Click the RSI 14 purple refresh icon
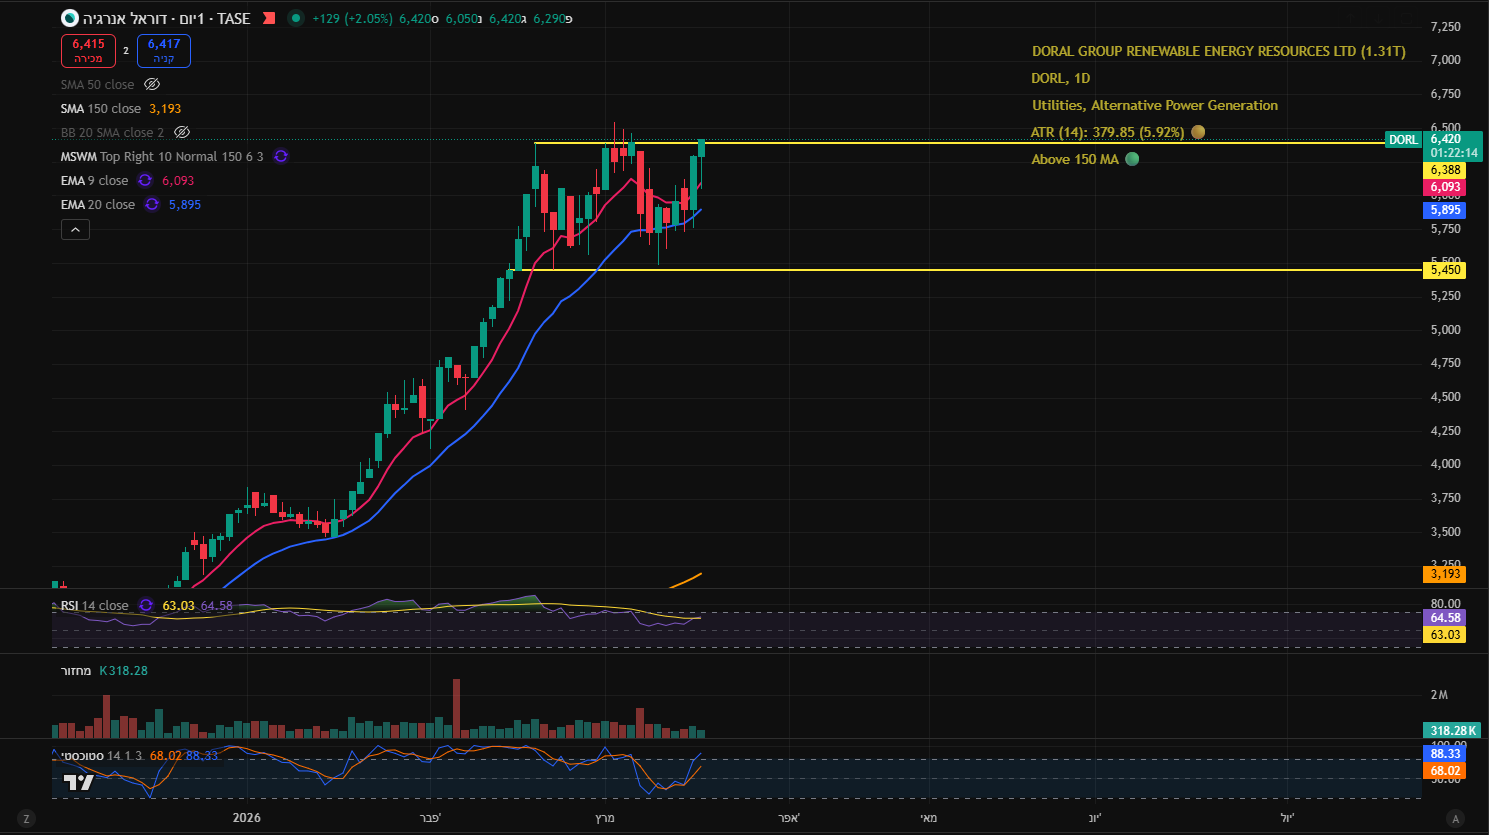 [146, 605]
